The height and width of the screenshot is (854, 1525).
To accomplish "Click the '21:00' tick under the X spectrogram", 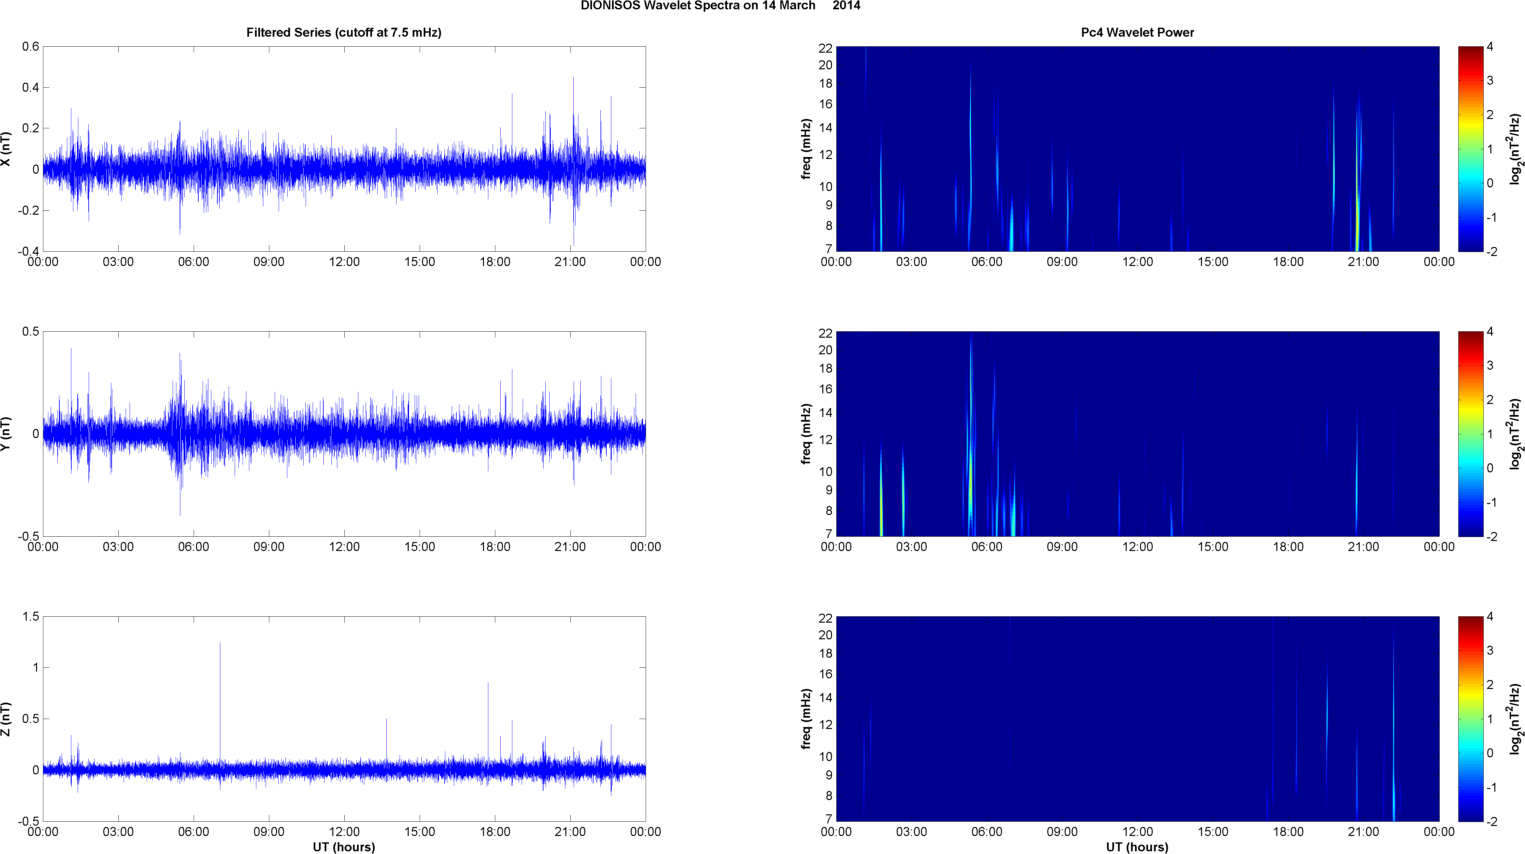I will pyautogui.click(x=1364, y=262).
